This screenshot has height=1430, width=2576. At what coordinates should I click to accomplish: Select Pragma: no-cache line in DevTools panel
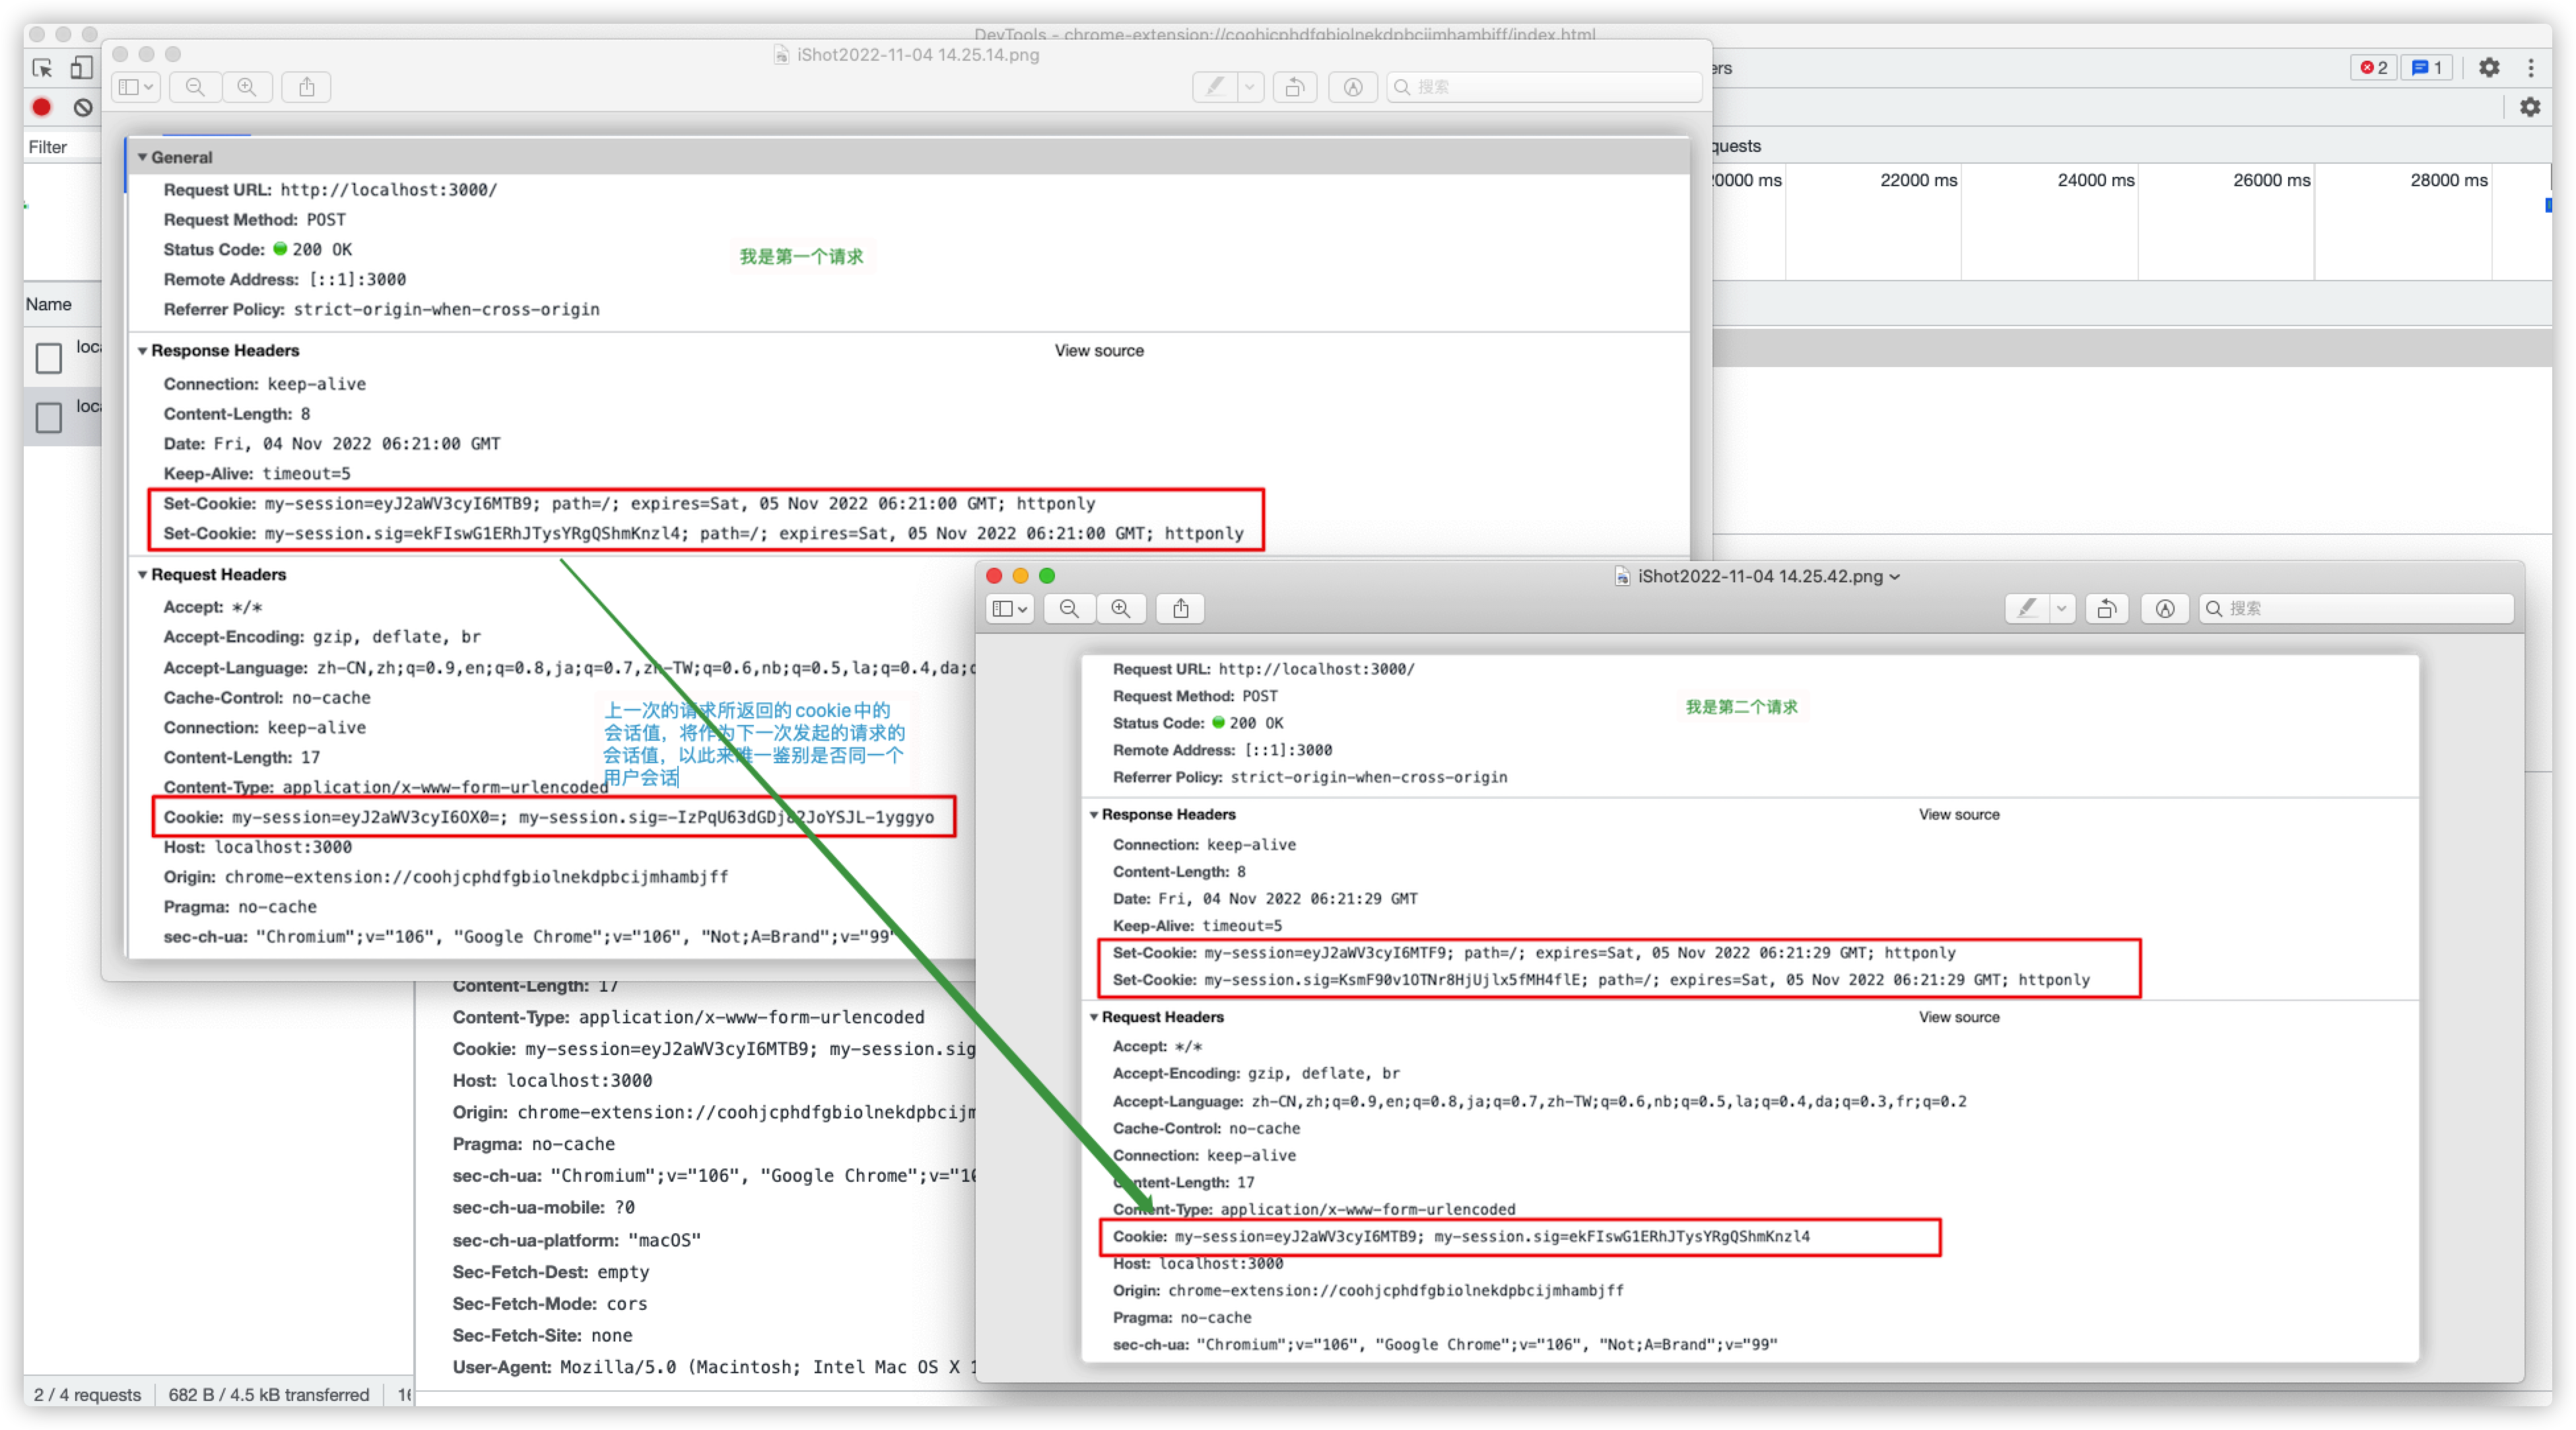click(534, 1144)
